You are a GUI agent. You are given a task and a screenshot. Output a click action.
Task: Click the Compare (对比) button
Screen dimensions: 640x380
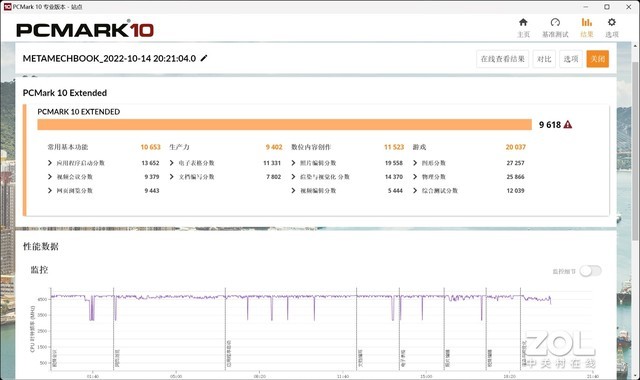click(544, 59)
